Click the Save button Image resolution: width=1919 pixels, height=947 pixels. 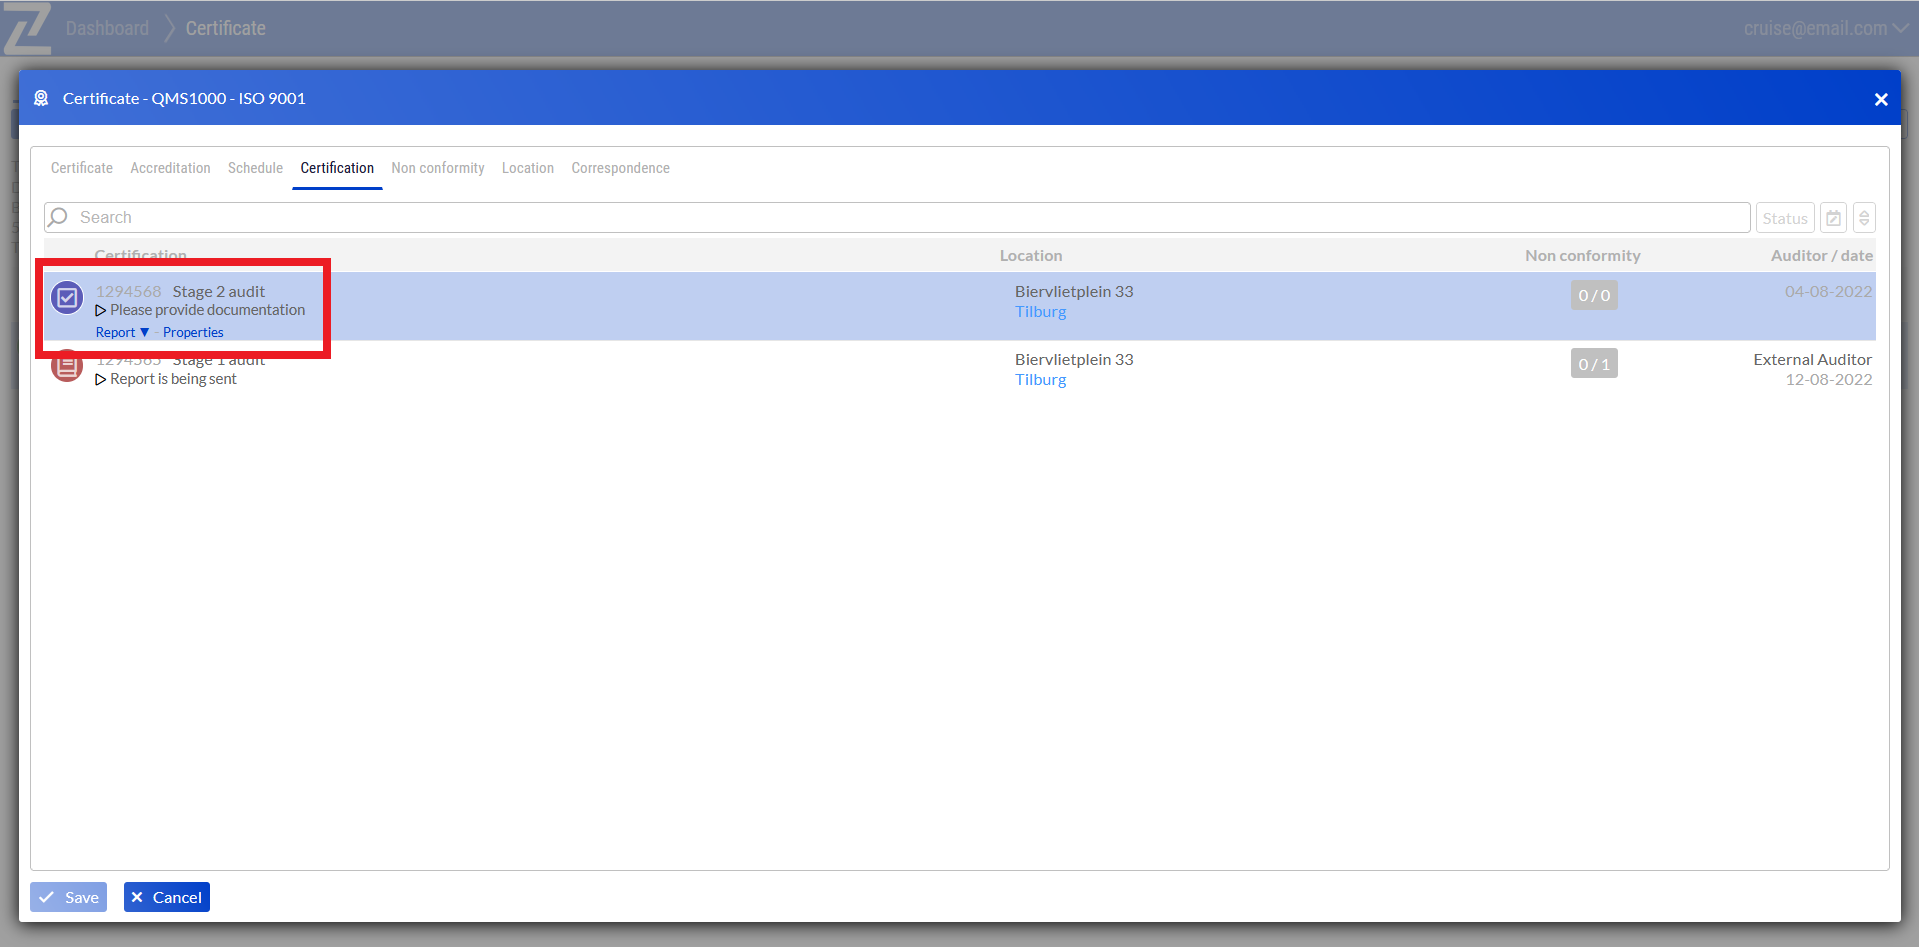point(69,897)
